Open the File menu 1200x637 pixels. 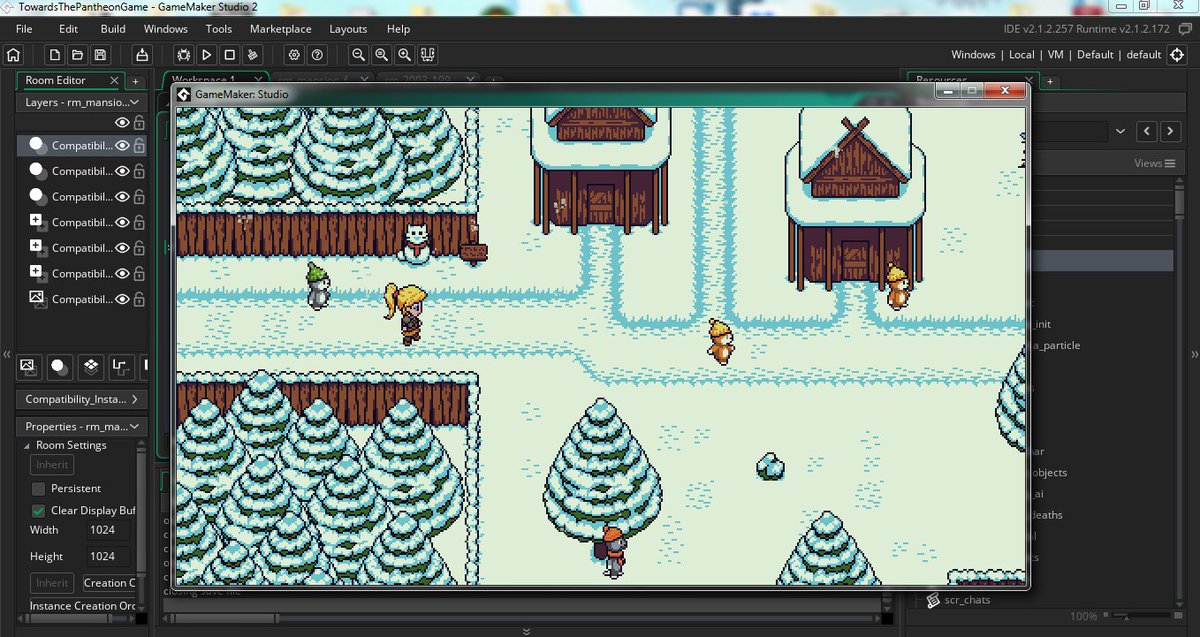coord(24,29)
